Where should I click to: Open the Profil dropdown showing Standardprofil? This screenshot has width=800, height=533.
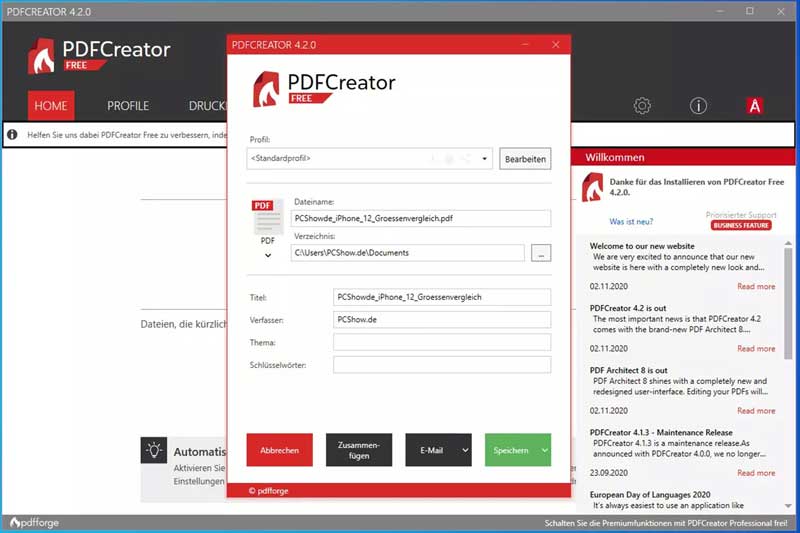[369, 159]
